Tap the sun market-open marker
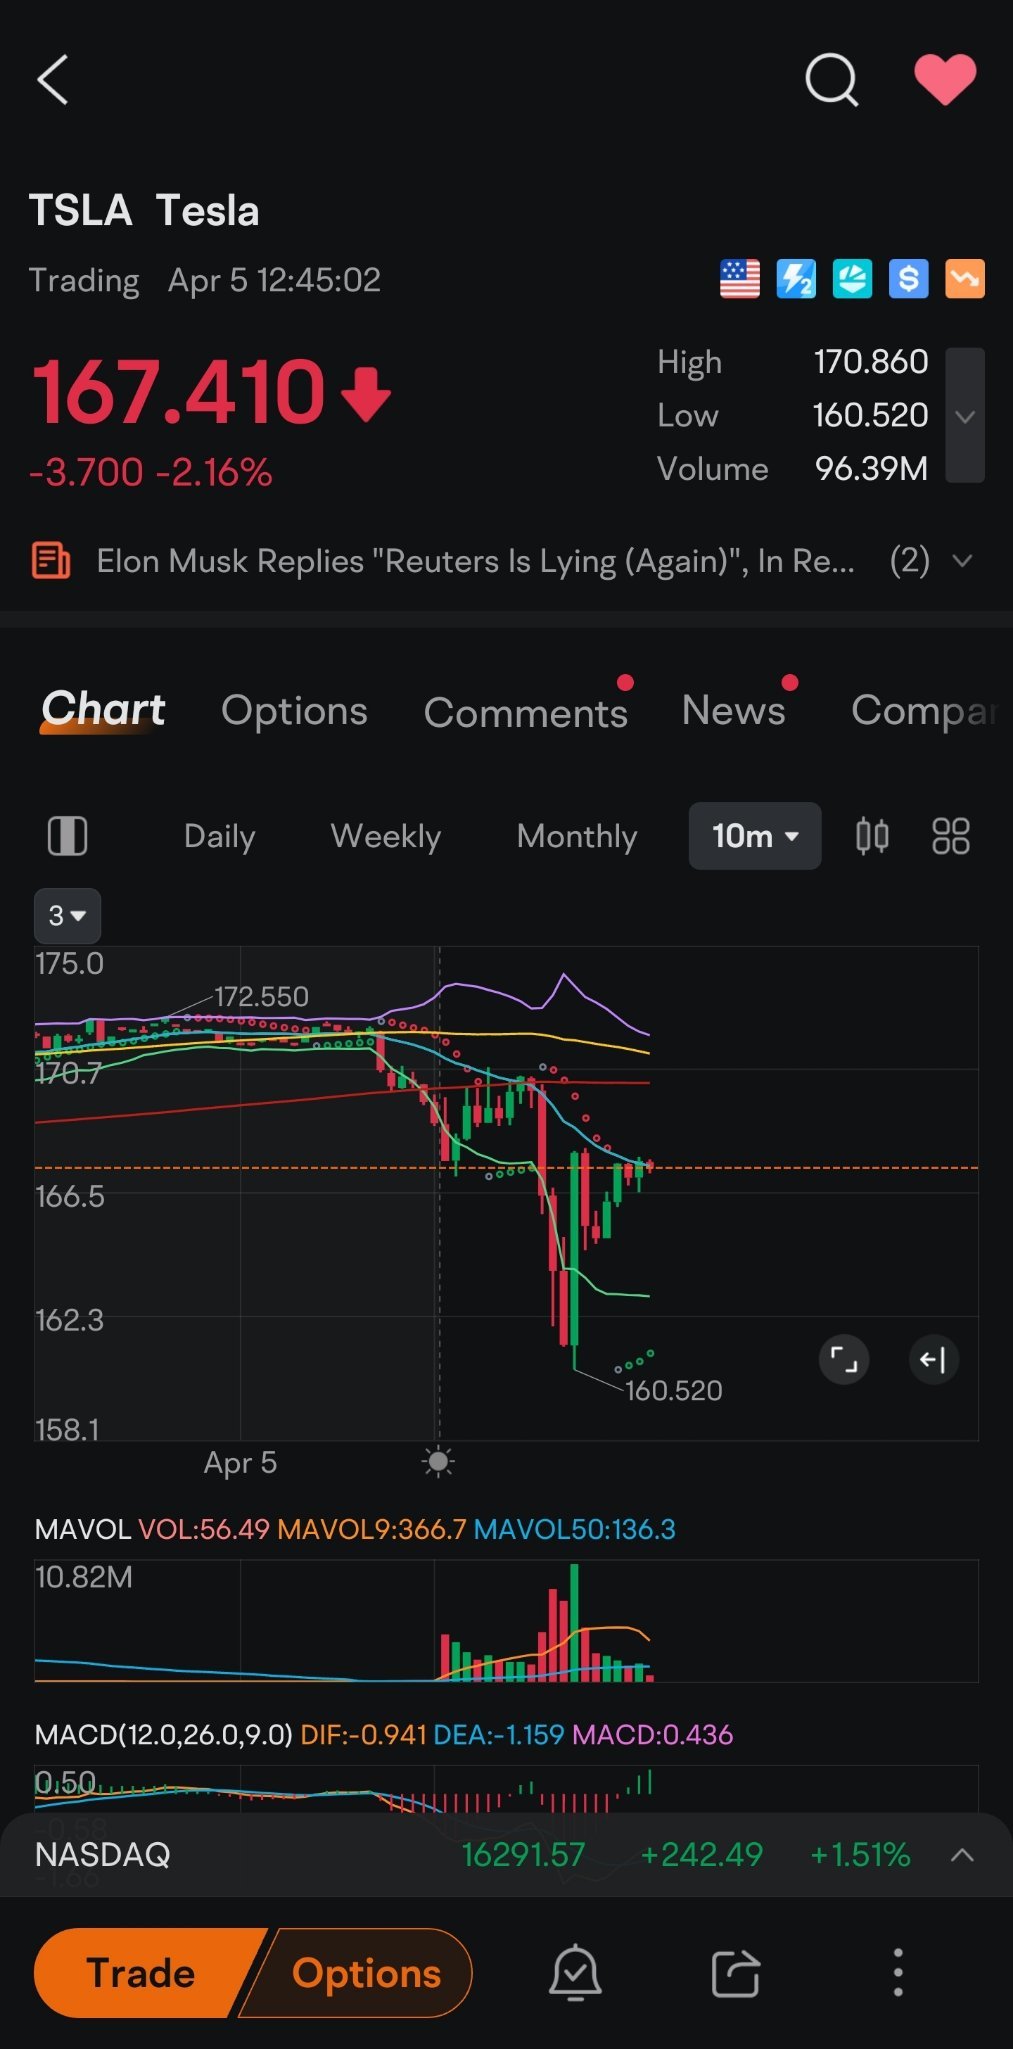The height and width of the screenshot is (2049, 1013). pyautogui.click(x=438, y=1462)
